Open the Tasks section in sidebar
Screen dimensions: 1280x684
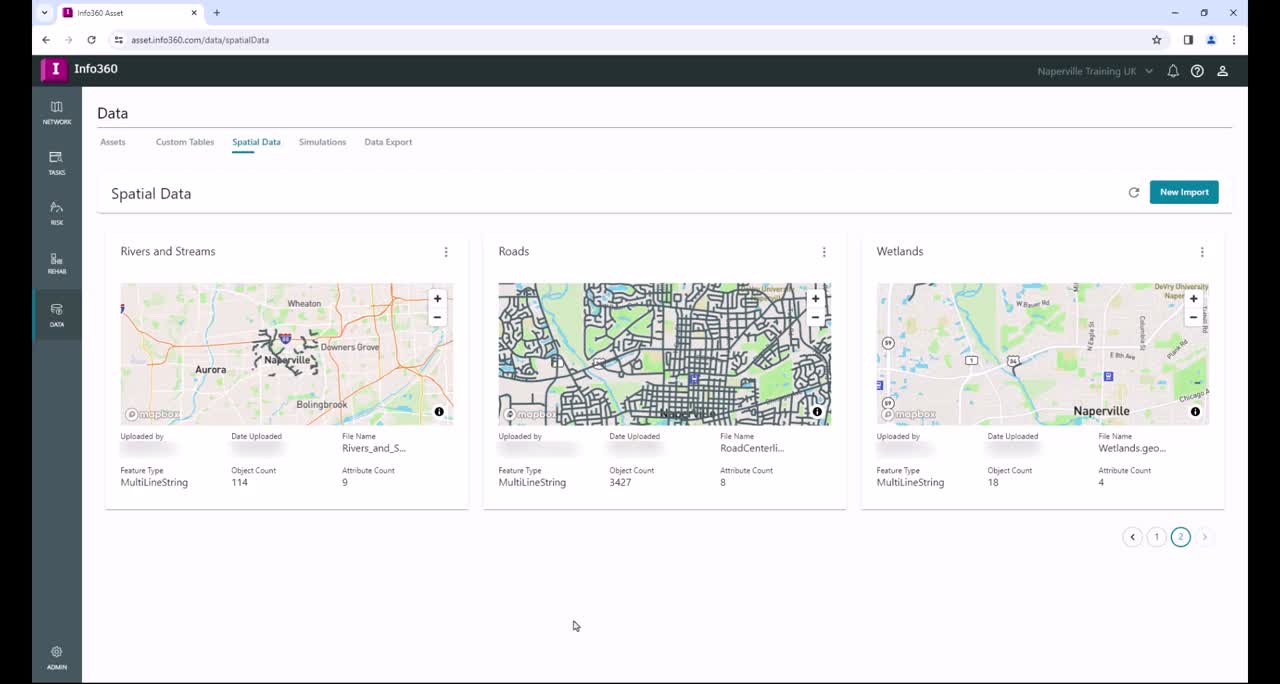57,163
